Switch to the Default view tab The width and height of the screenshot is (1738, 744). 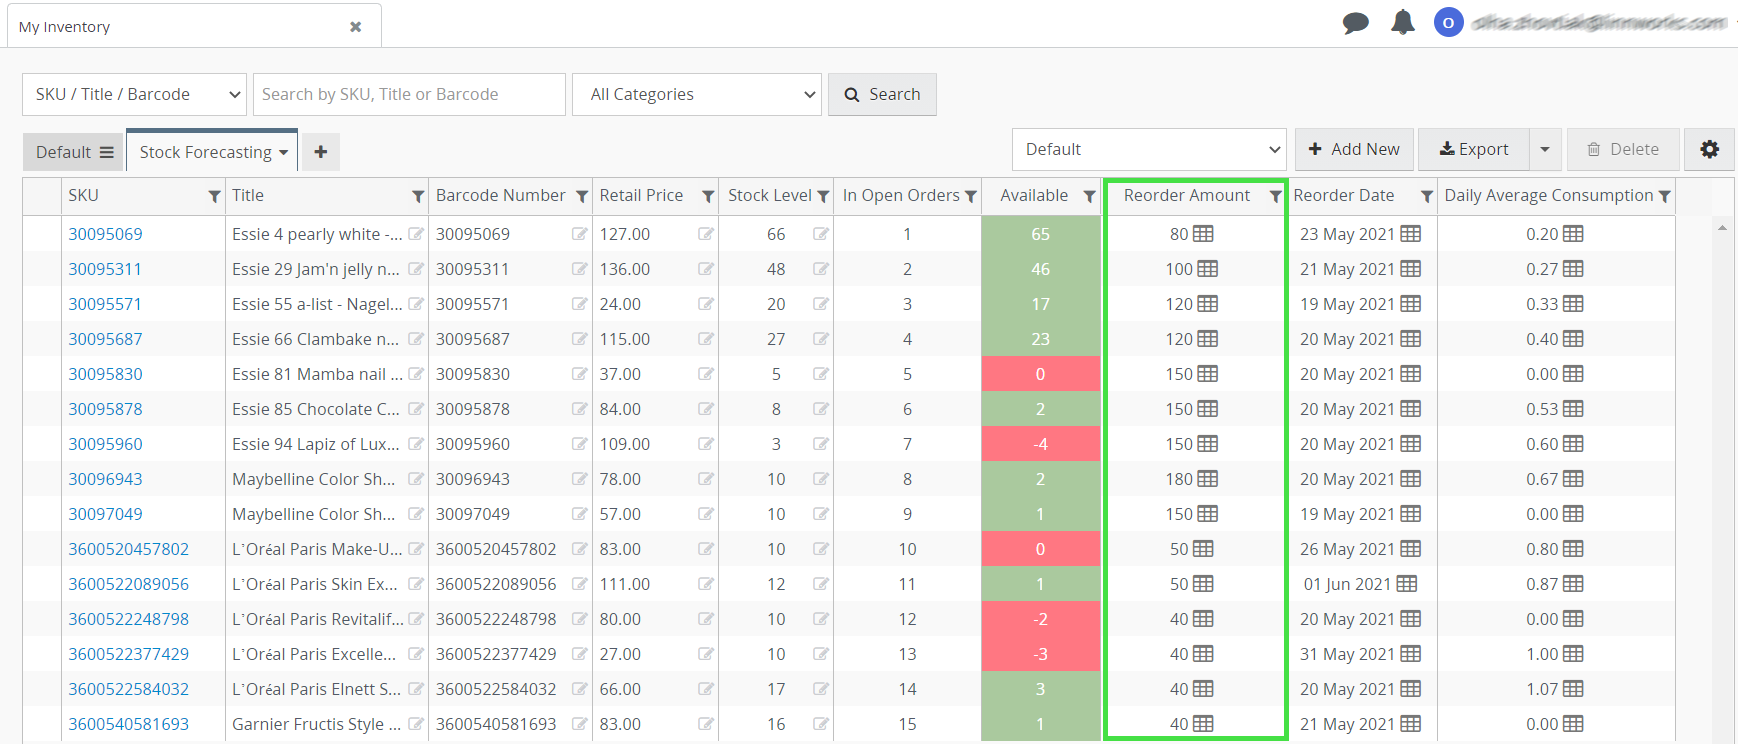click(x=73, y=152)
